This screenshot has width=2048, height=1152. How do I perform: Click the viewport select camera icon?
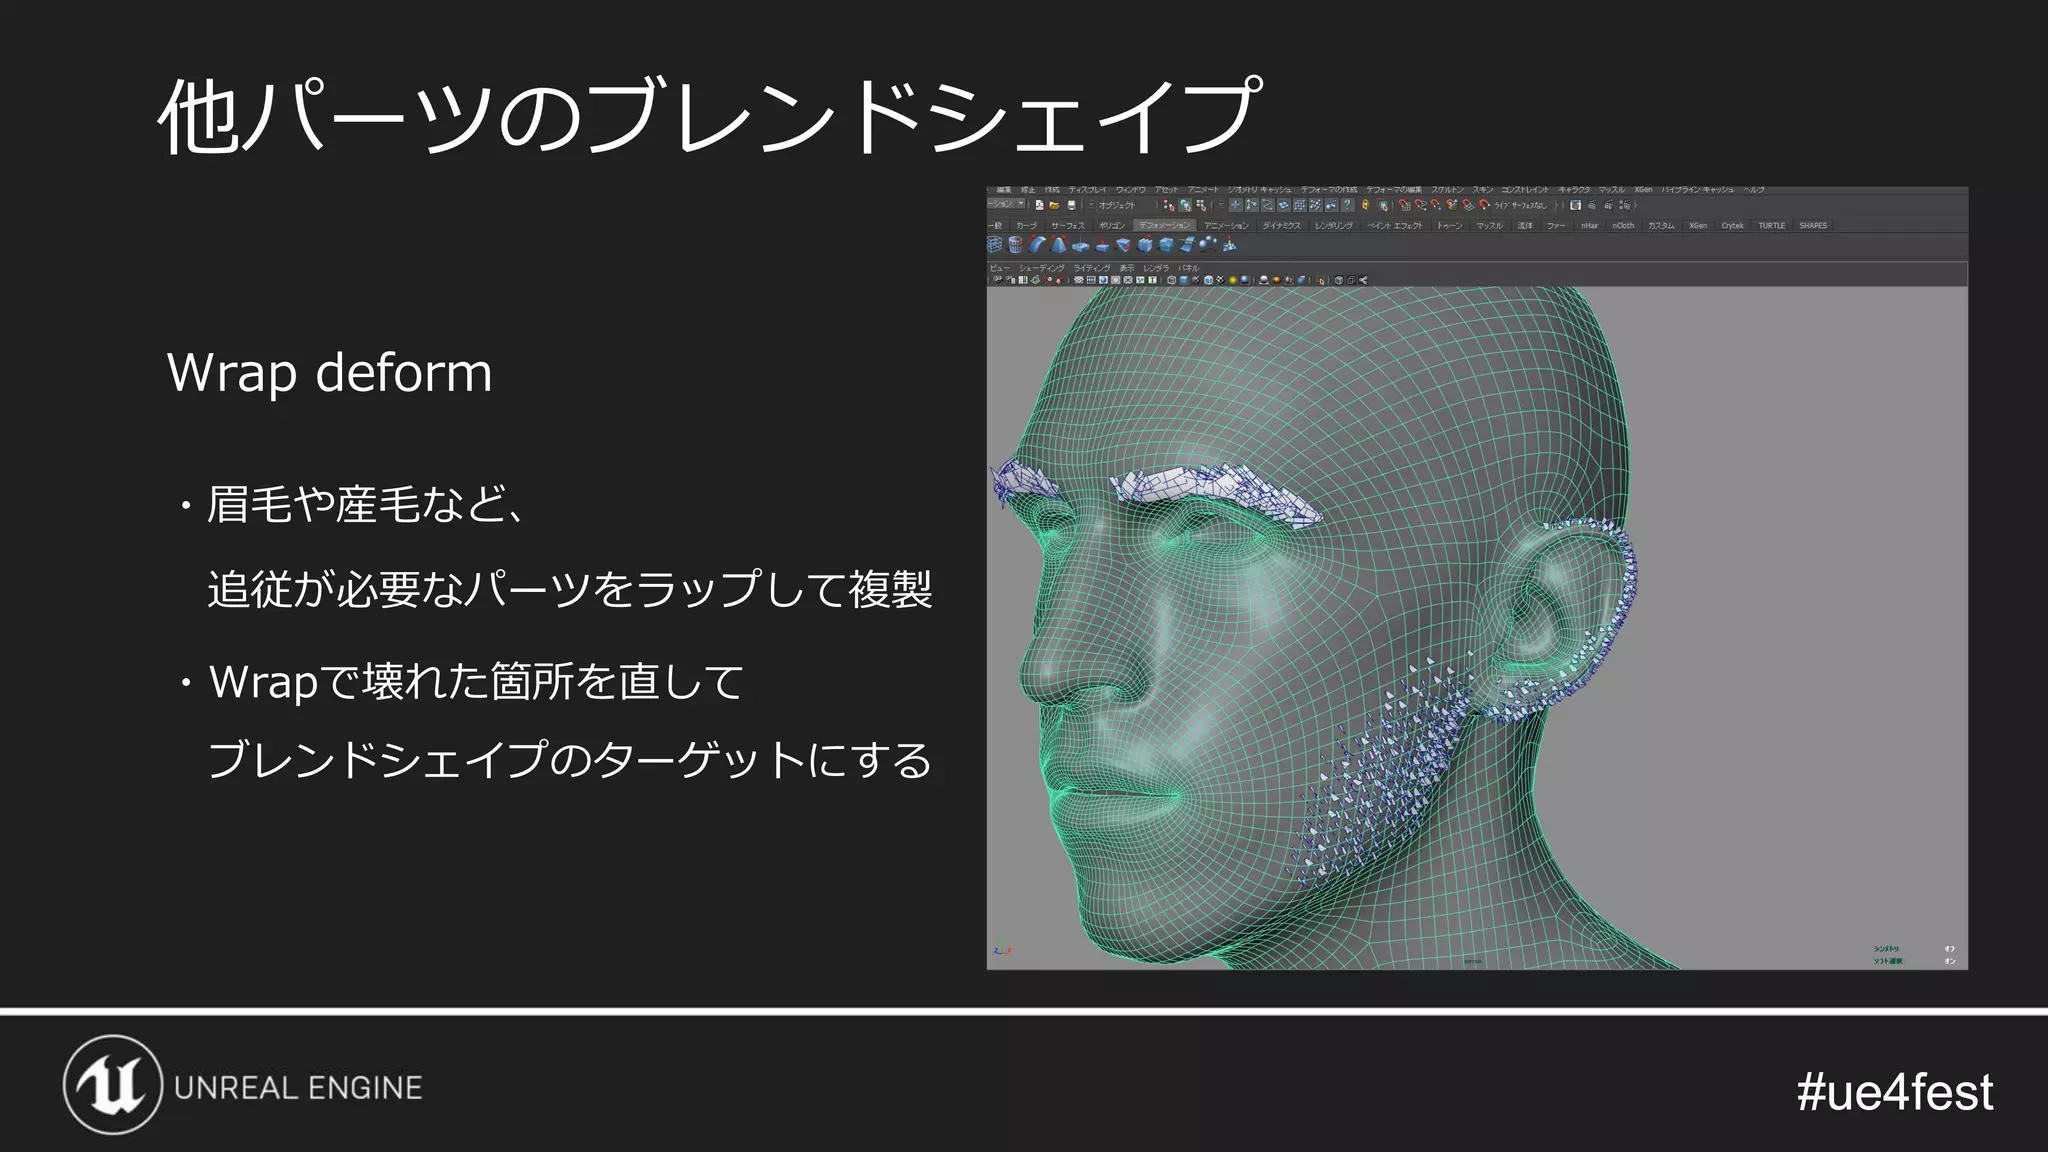click(x=998, y=280)
